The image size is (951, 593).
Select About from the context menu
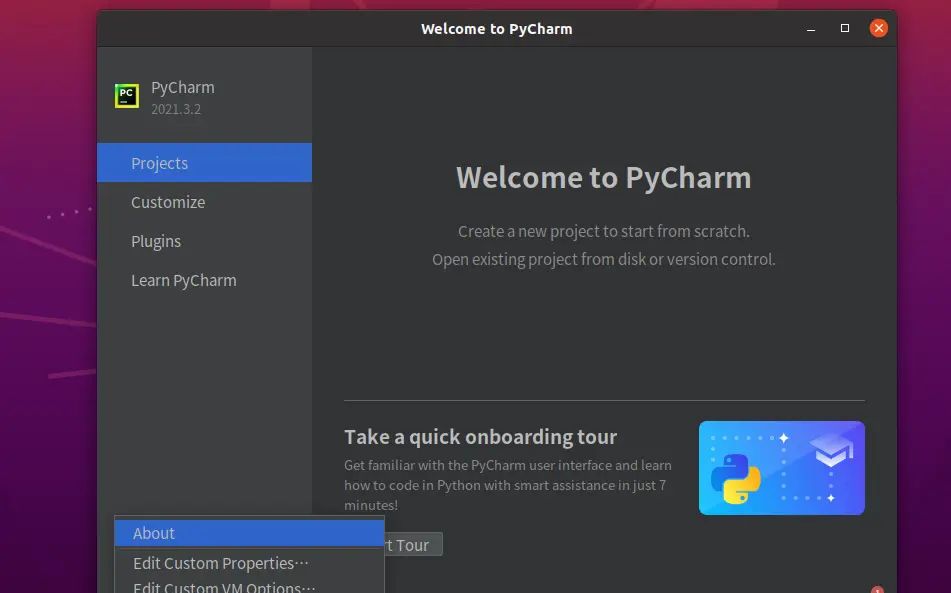(153, 532)
